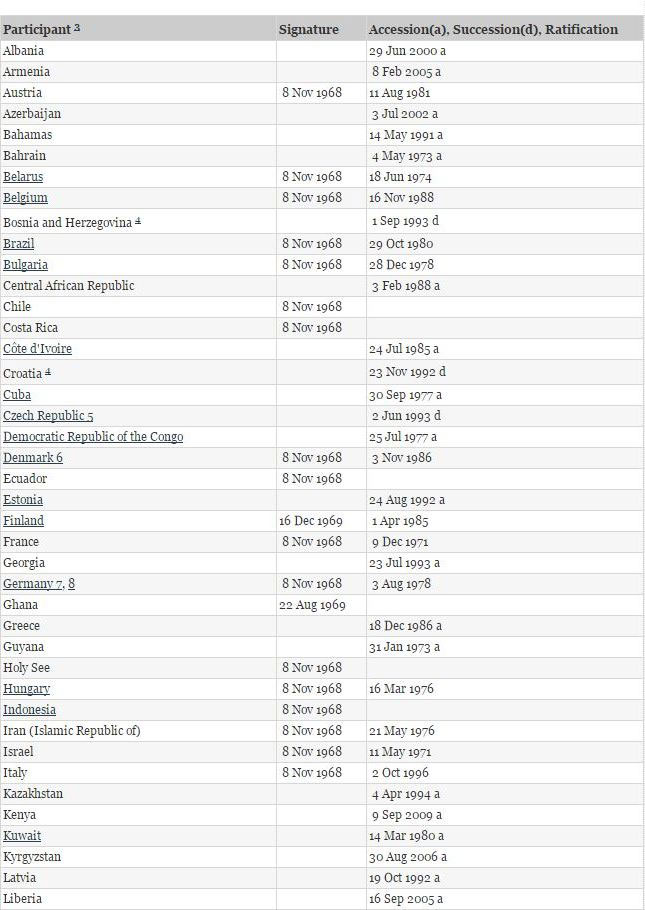Open the Belarus country link
The width and height of the screenshot is (645, 910).
coord(22,177)
